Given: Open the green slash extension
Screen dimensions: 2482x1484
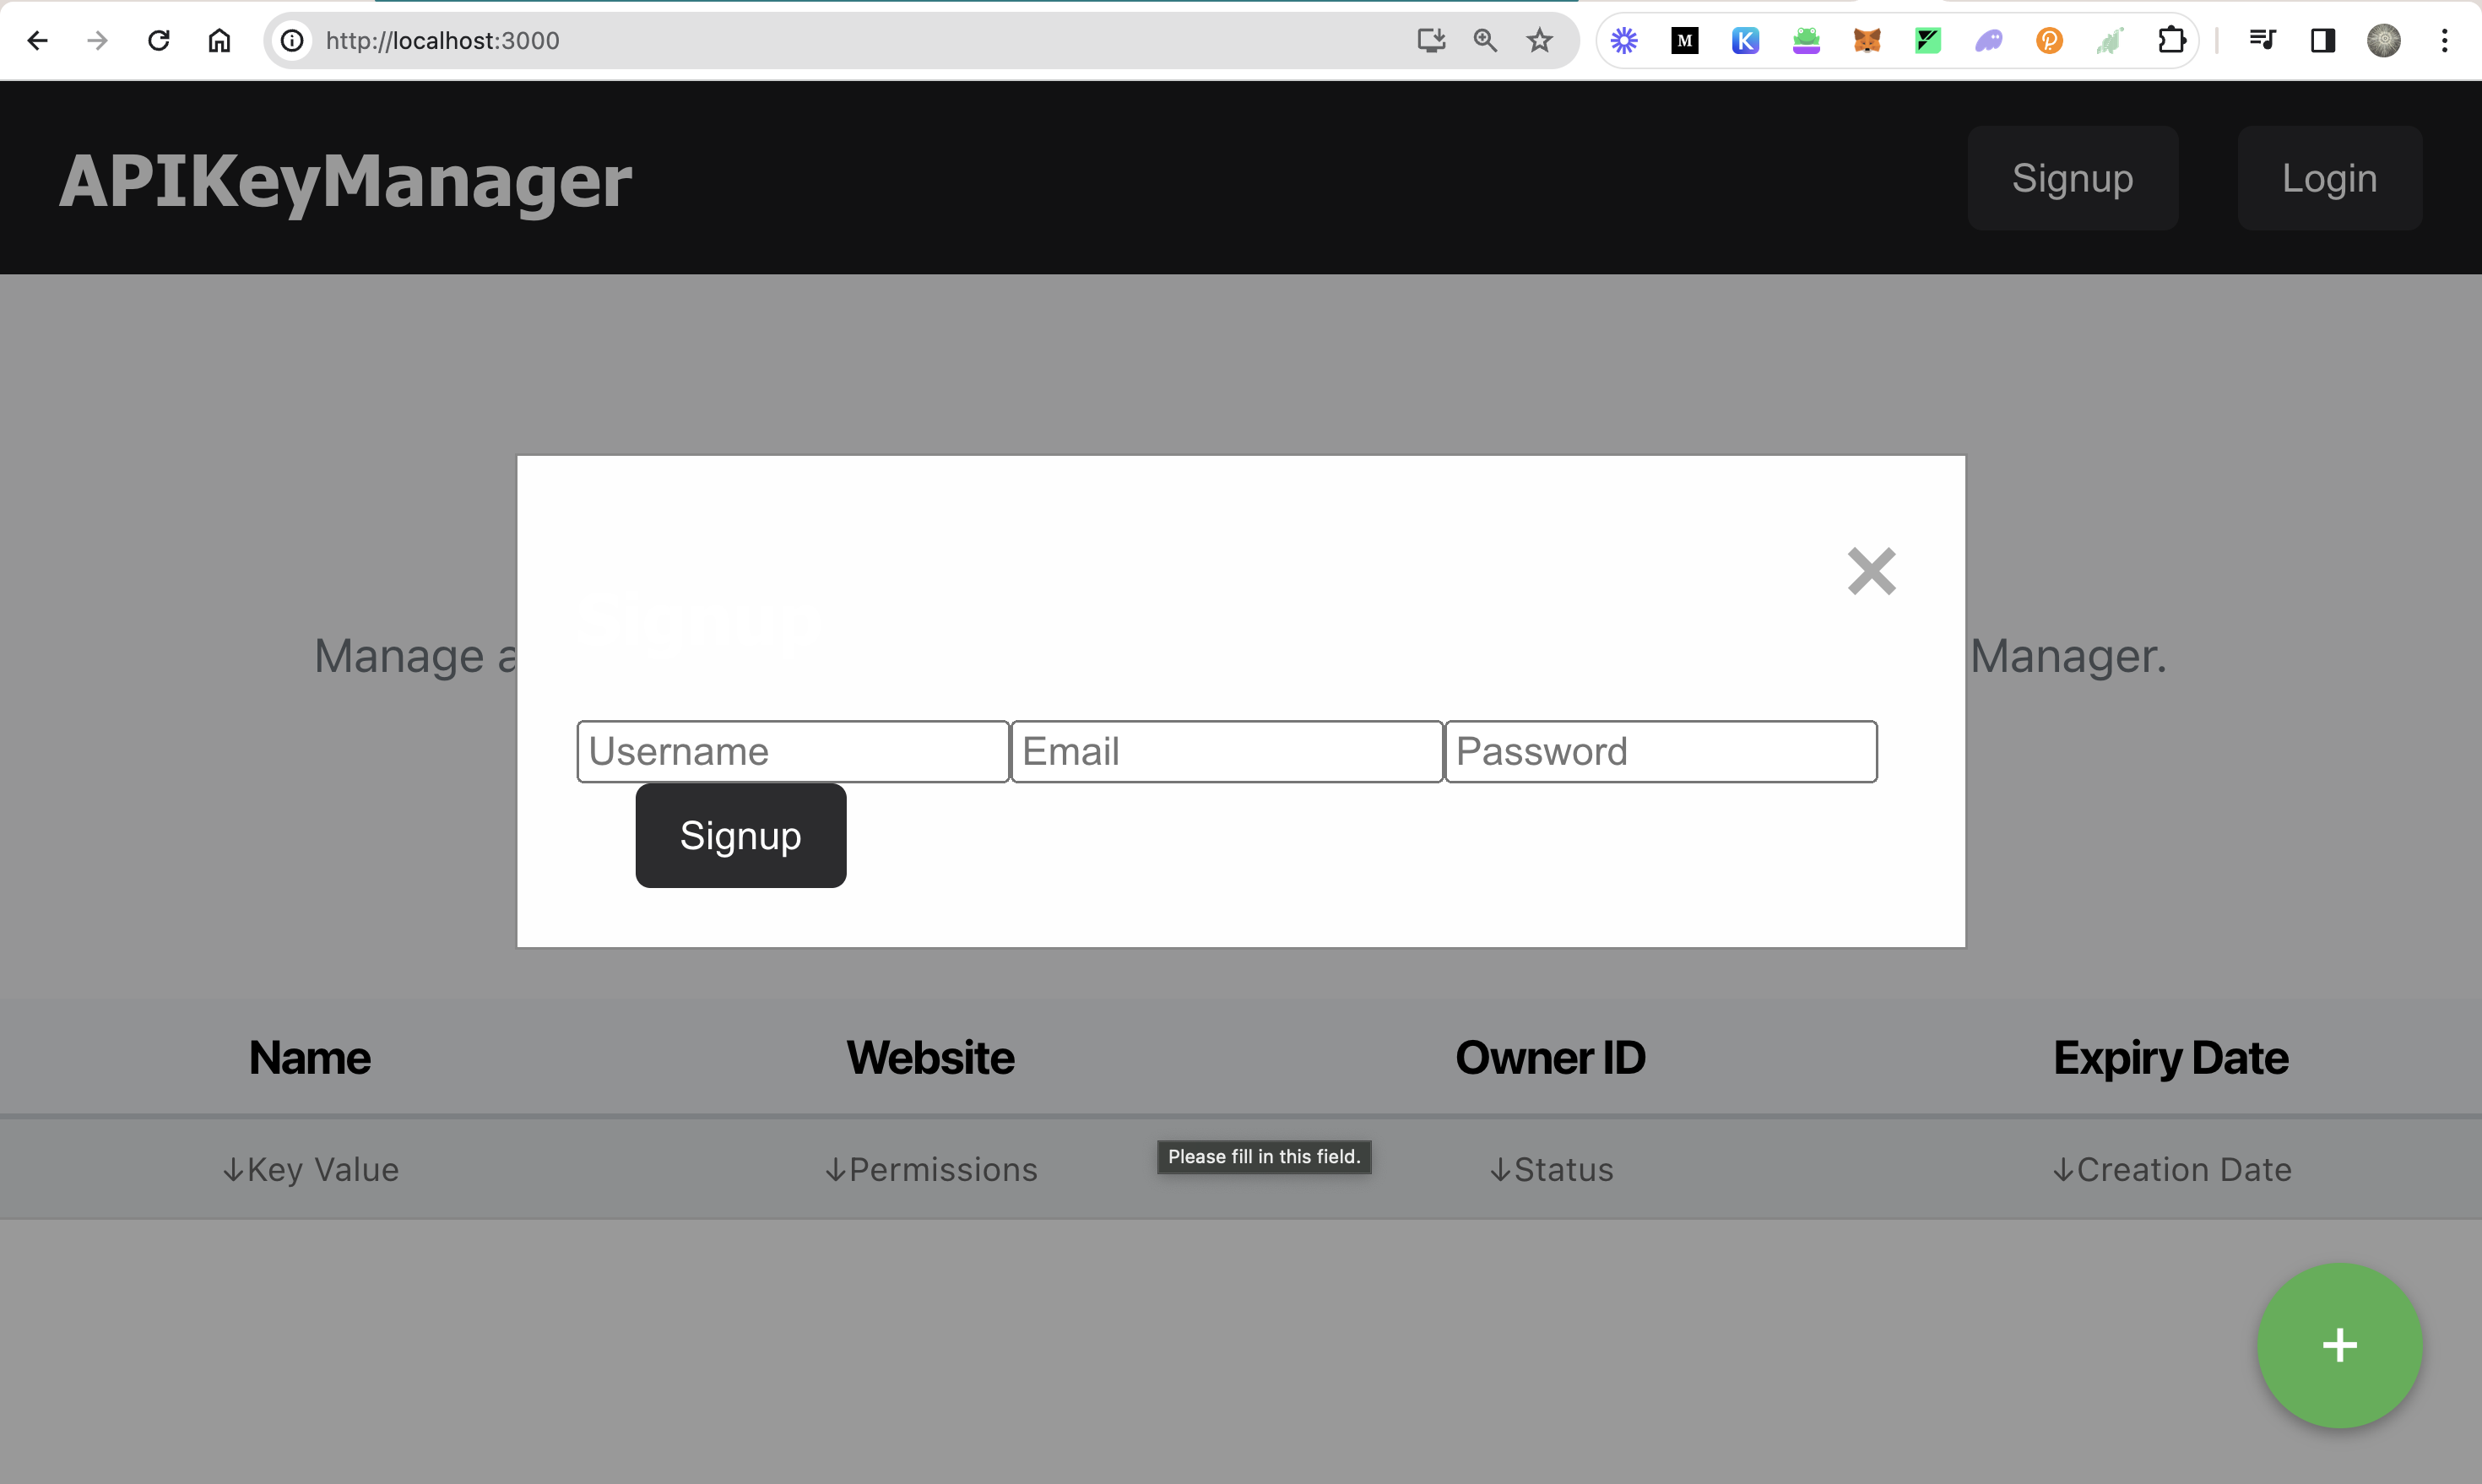Looking at the screenshot, I should coord(1928,41).
